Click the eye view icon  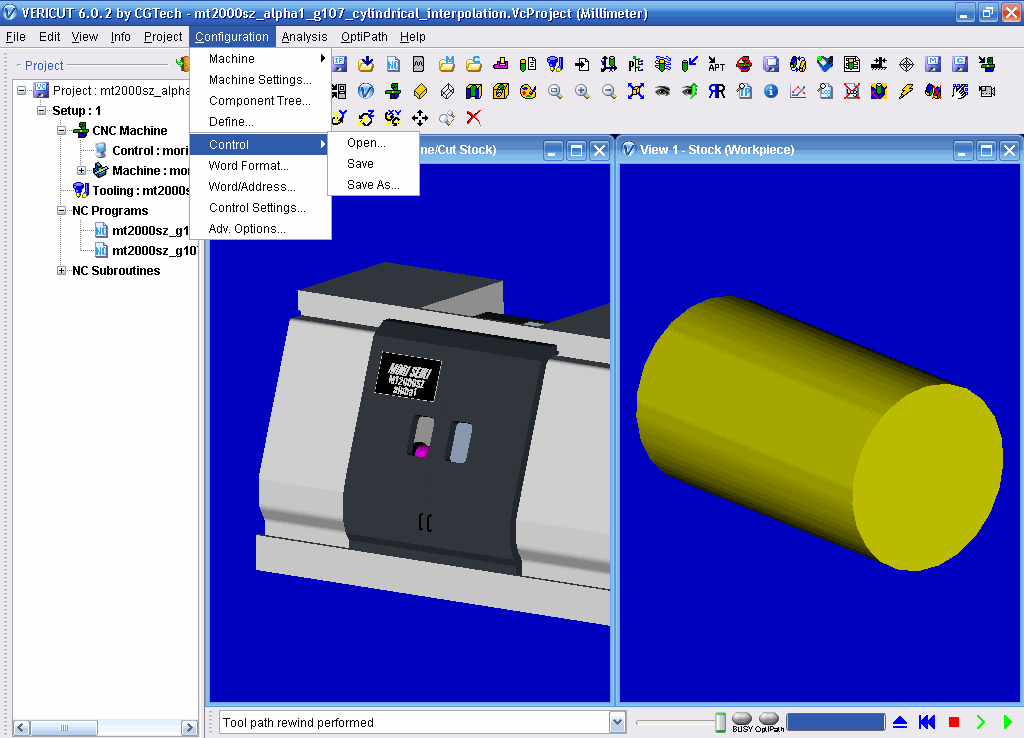(662, 91)
